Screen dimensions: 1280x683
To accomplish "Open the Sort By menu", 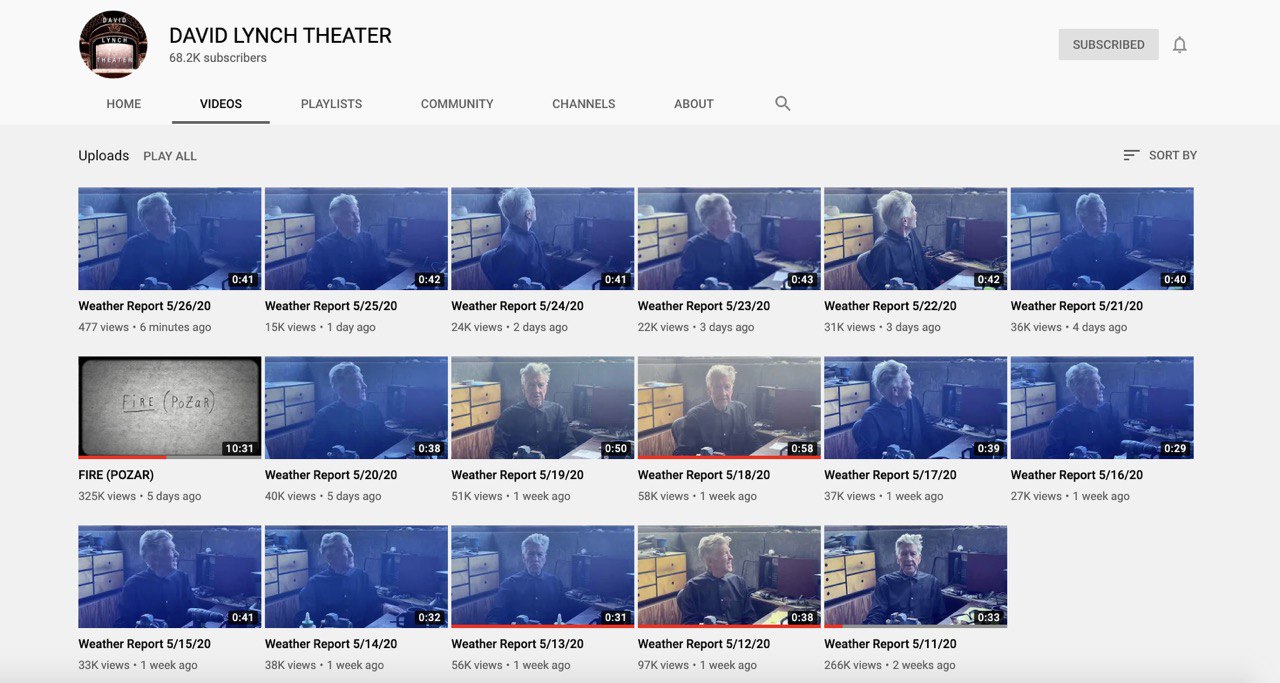I will [1160, 155].
